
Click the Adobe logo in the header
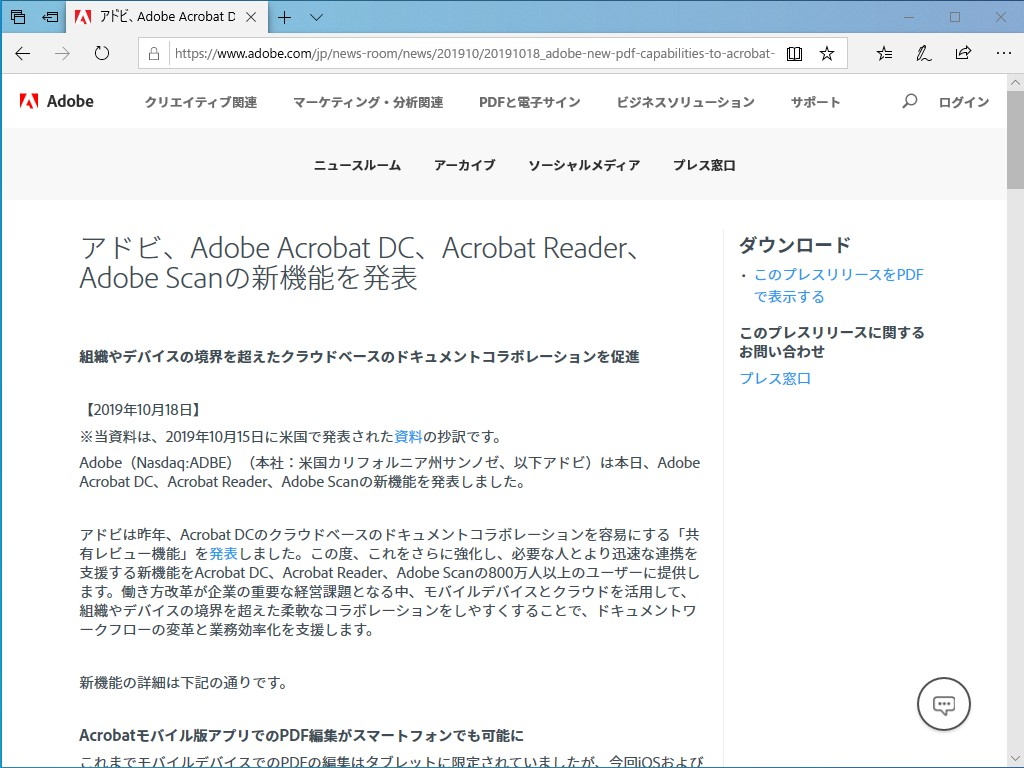point(55,100)
